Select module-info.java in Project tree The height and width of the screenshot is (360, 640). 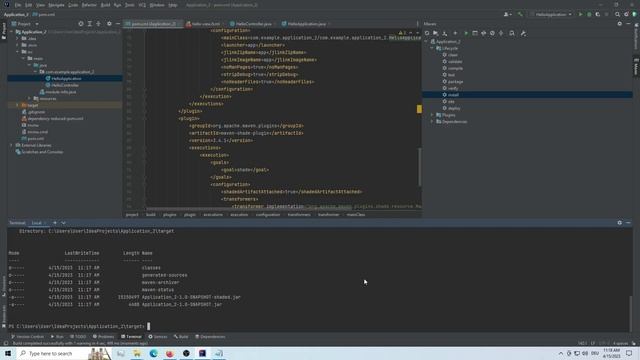(60, 92)
